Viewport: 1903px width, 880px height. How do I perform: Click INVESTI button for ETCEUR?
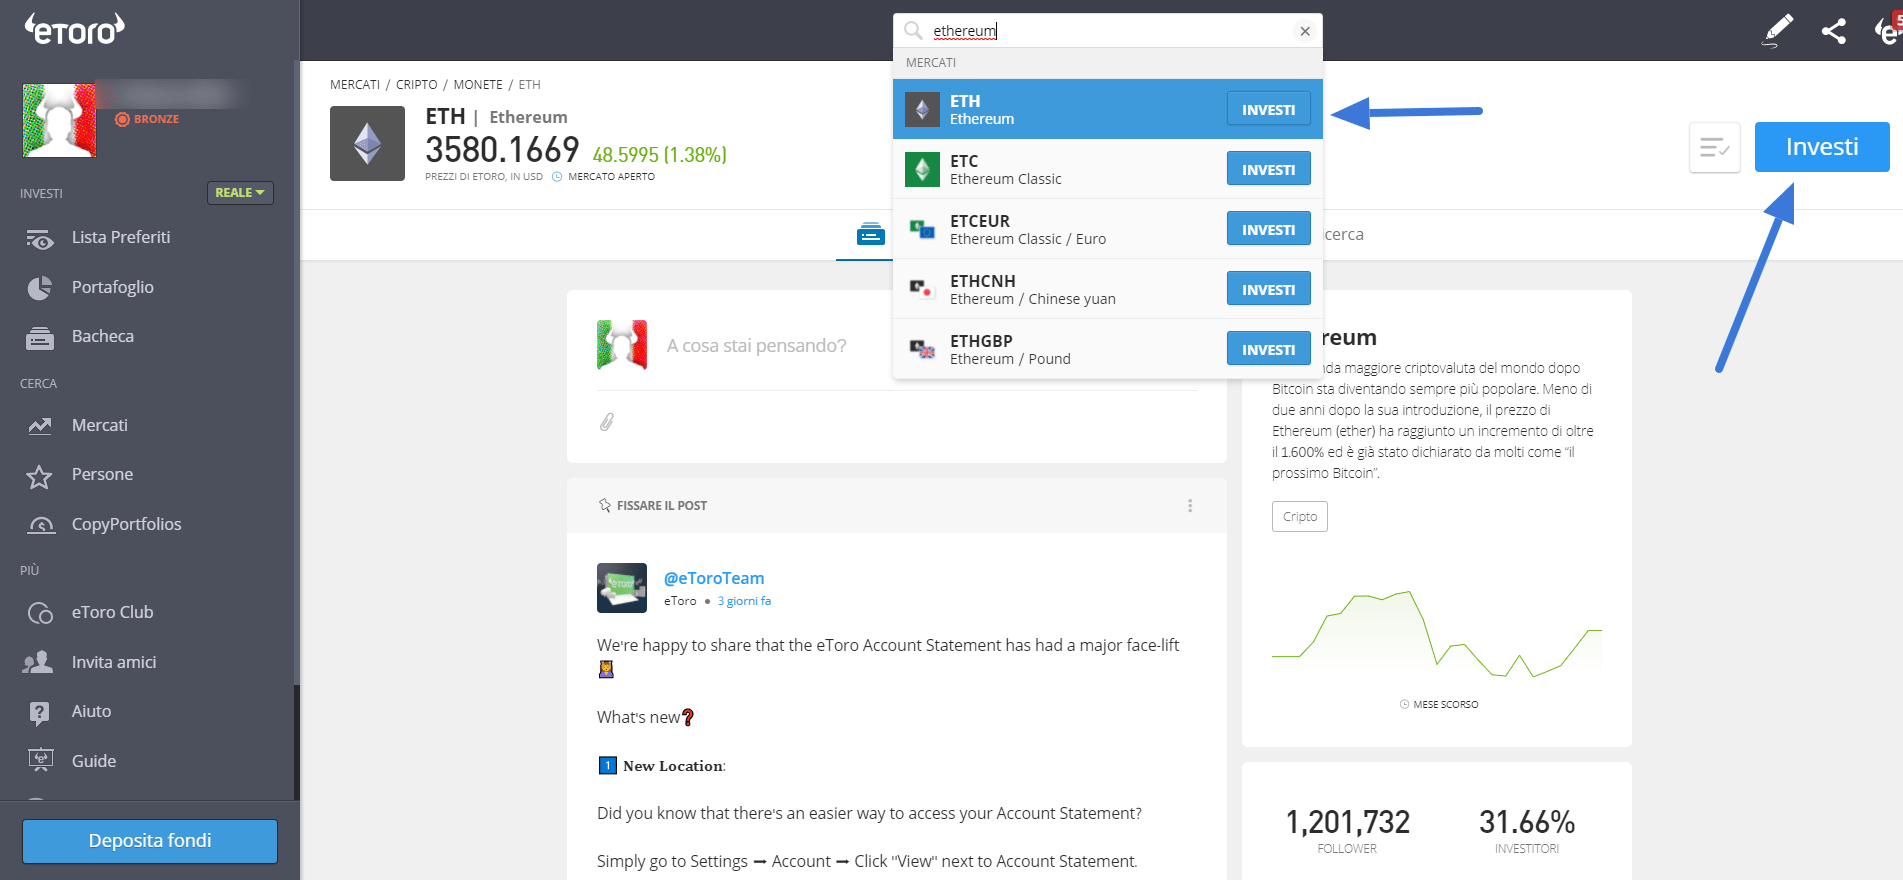1269,230
